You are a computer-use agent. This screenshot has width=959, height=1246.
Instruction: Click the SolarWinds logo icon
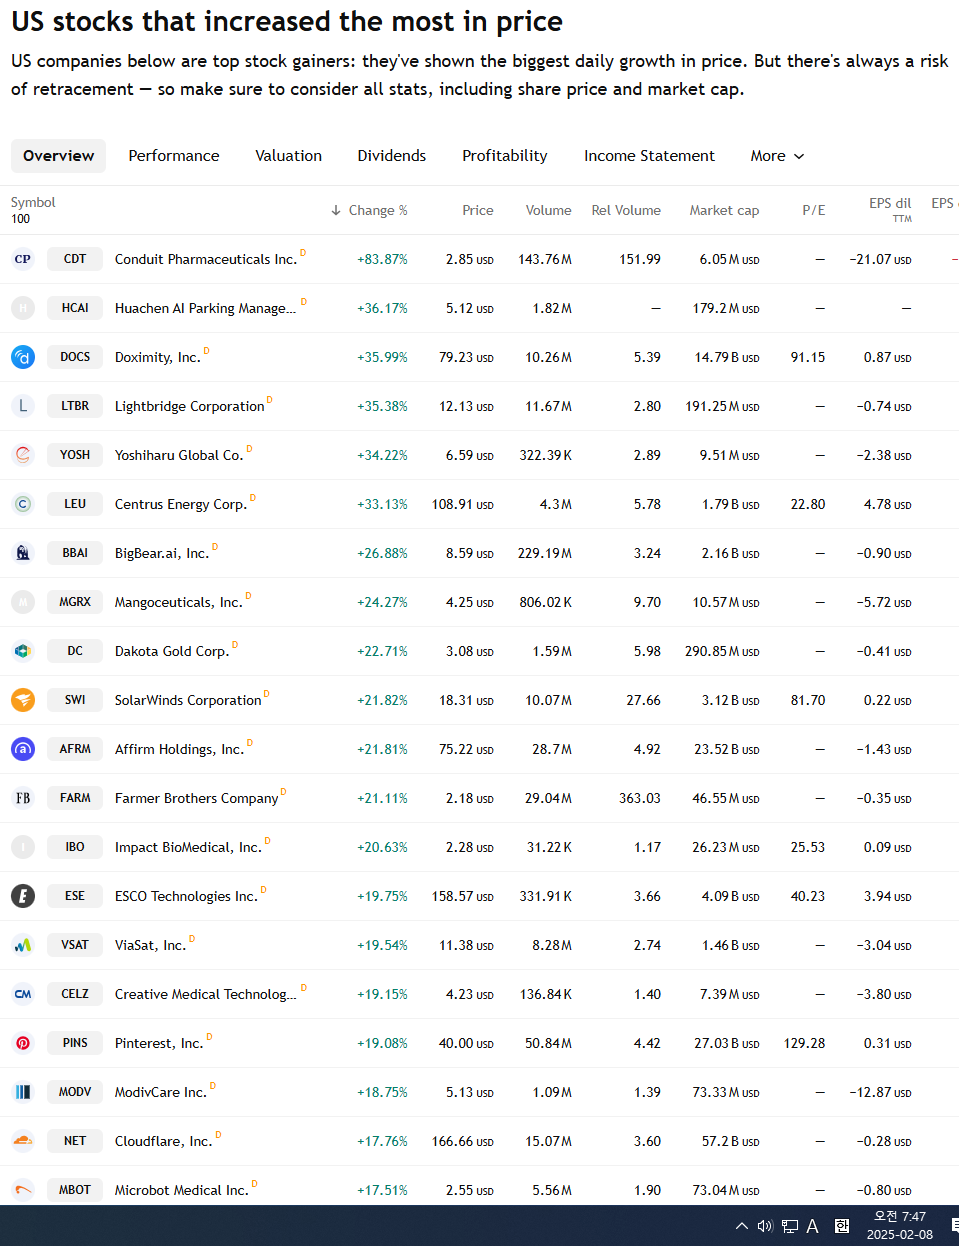pos(23,700)
